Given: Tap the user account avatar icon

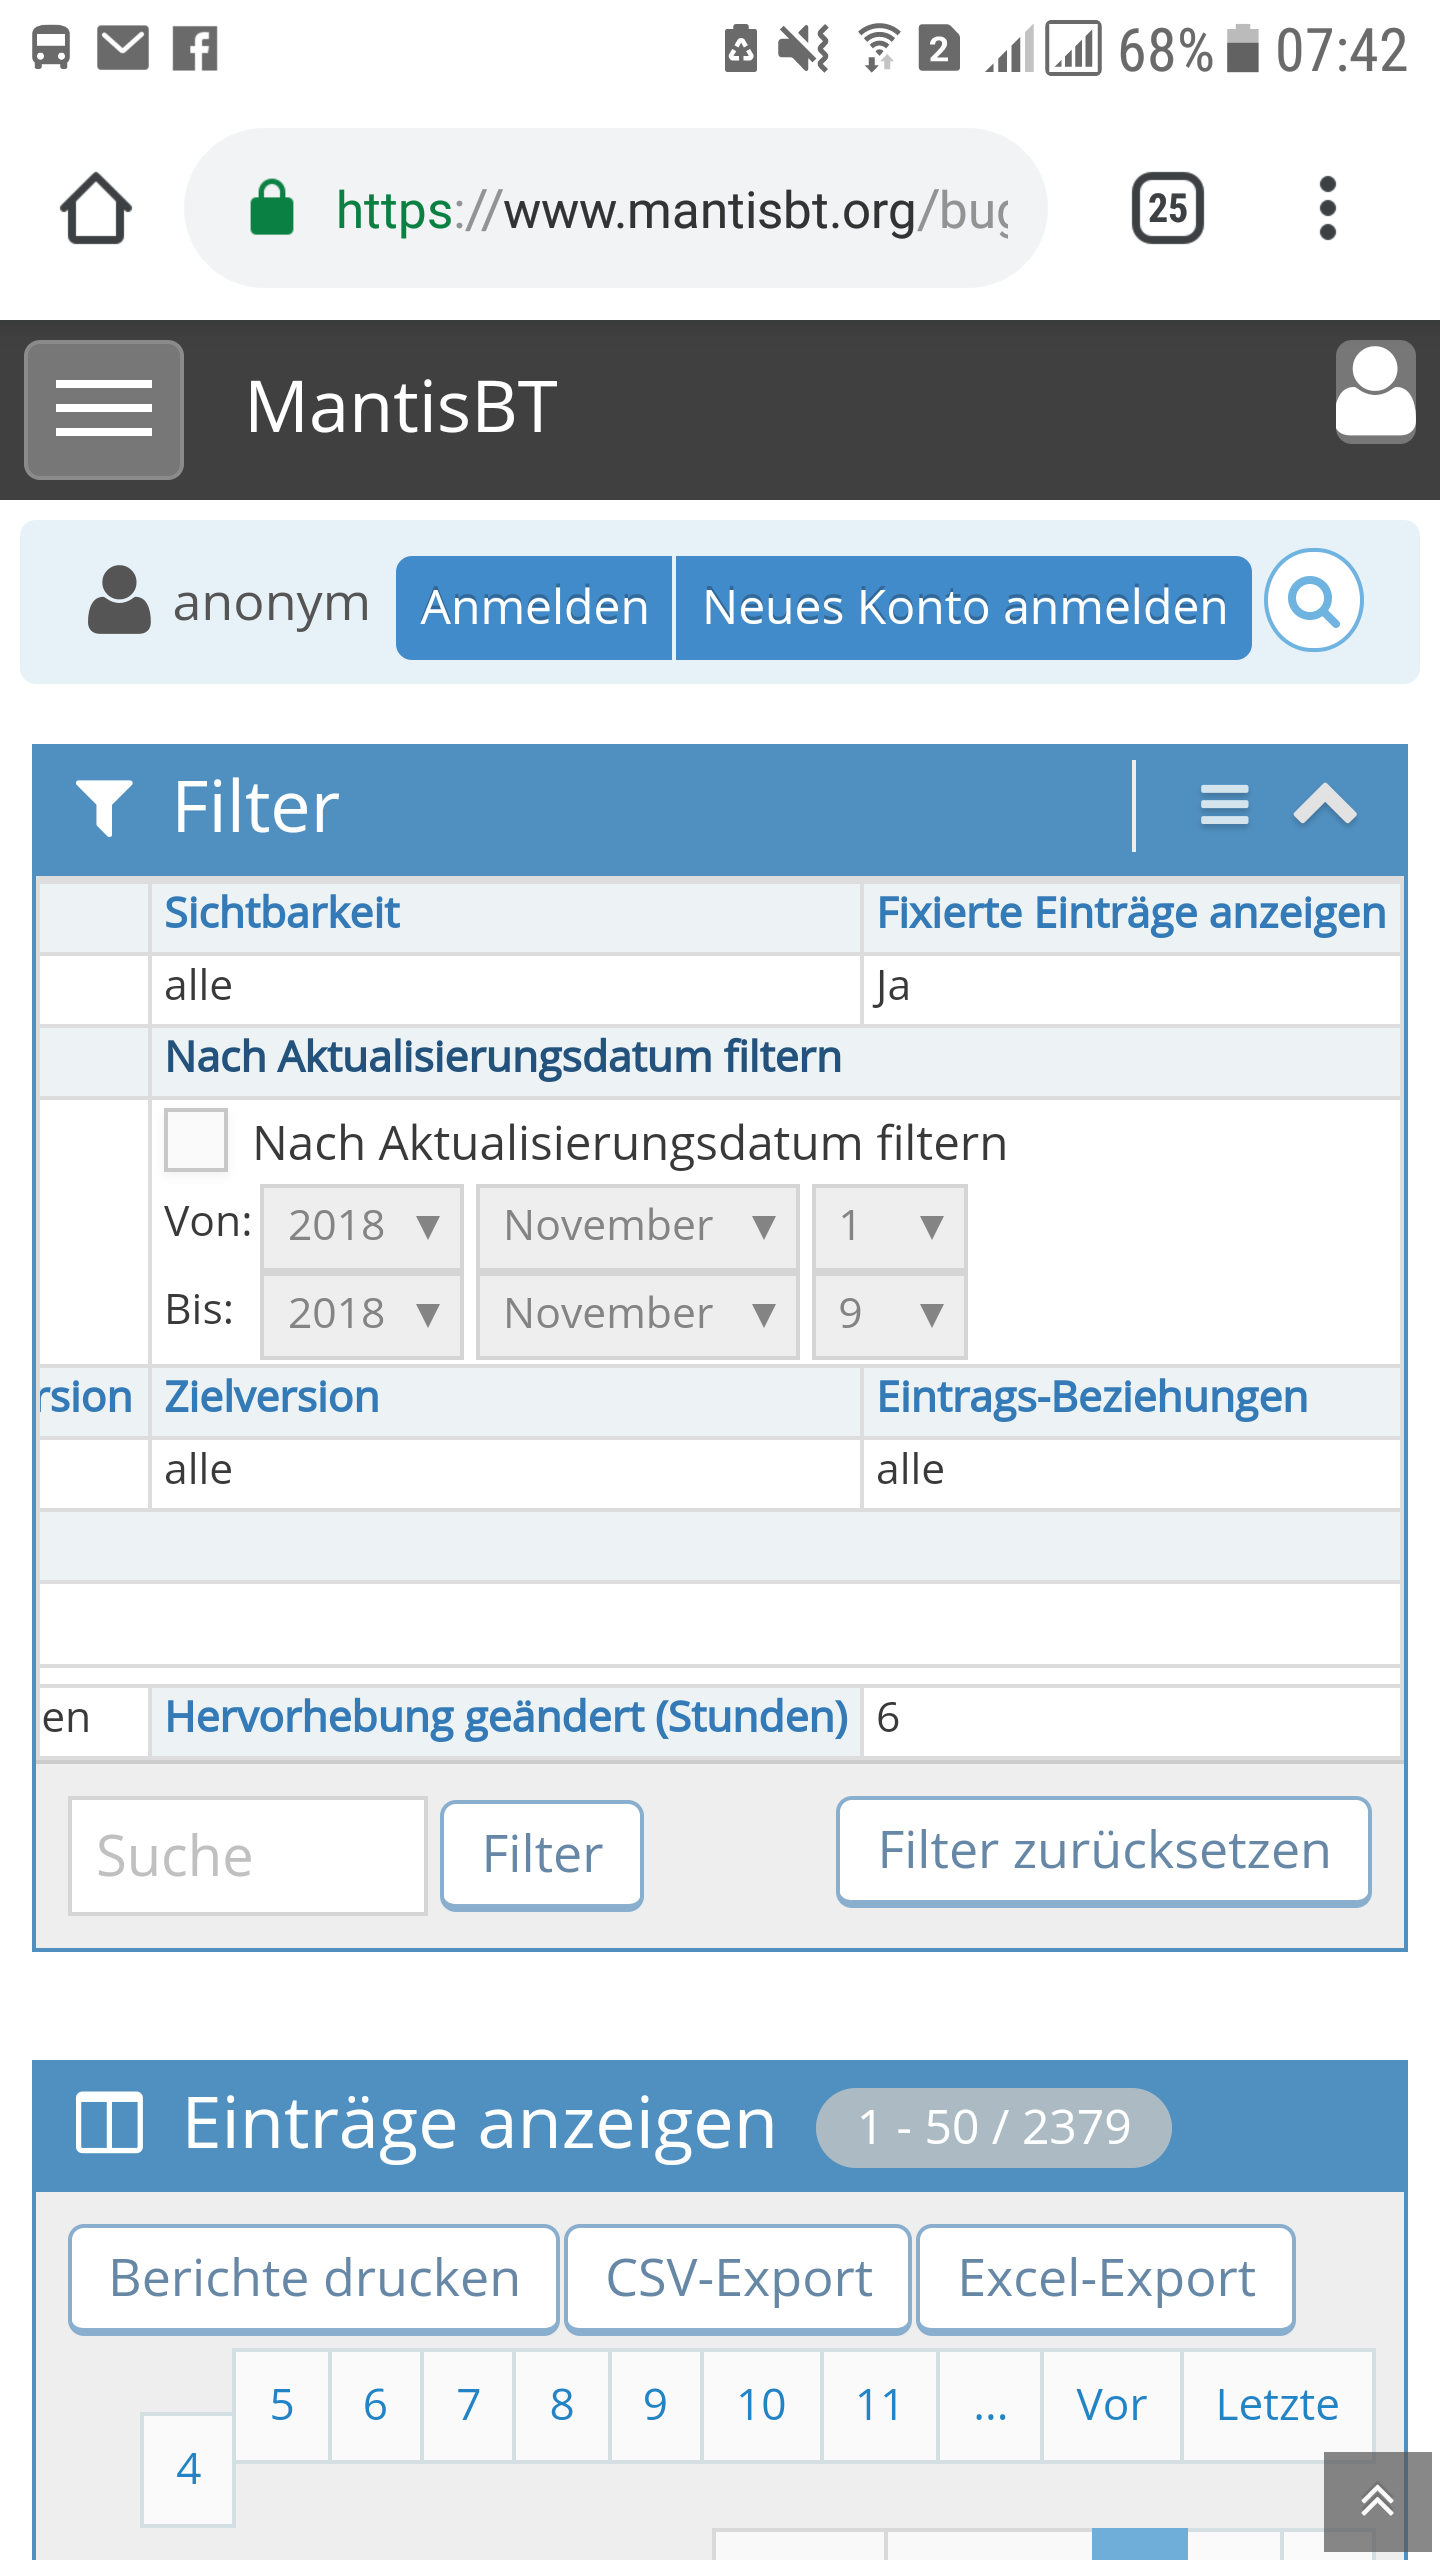Looking at the screenshot, I should coord(1375,392).
